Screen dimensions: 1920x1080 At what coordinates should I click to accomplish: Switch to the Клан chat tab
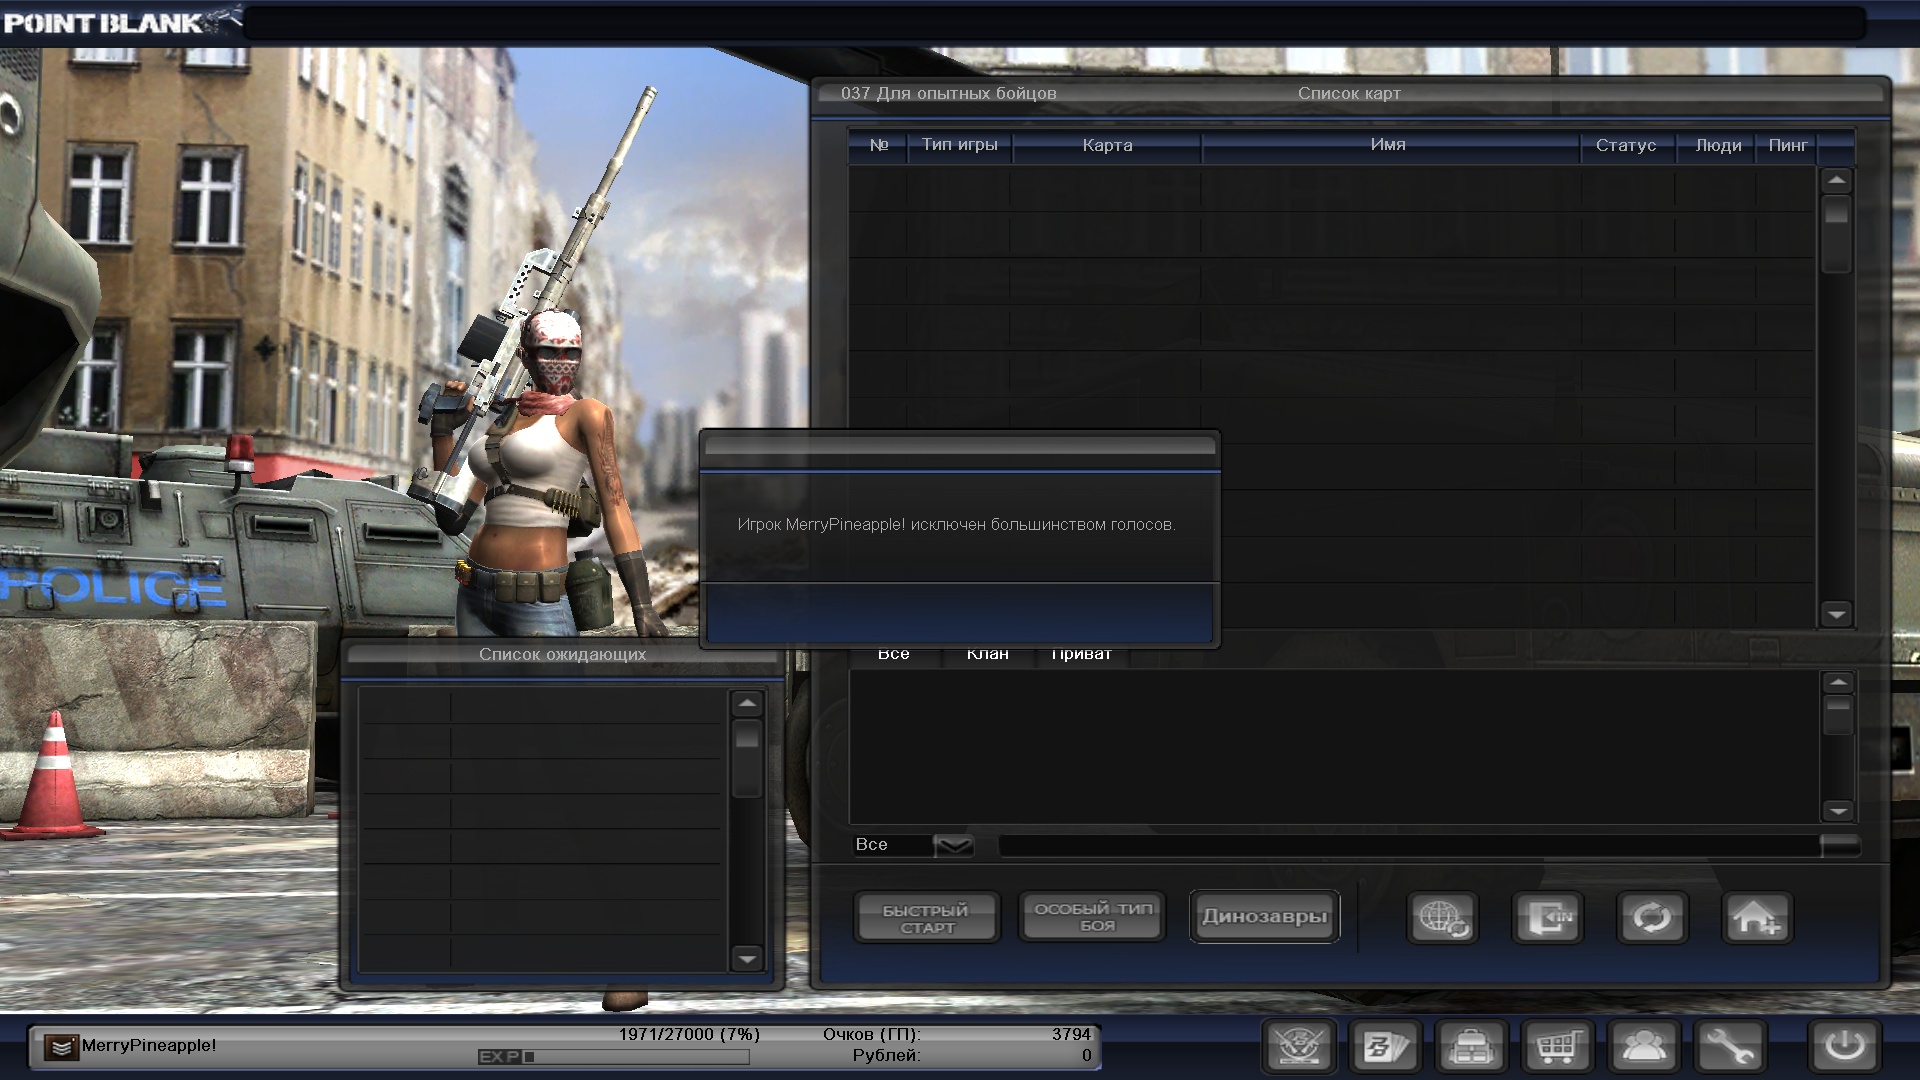(987, 655)
